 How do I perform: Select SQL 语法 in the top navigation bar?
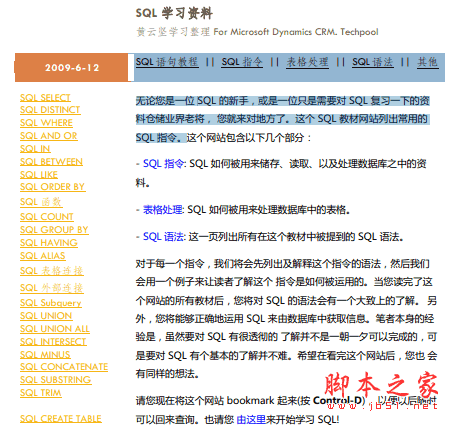click(373, 62)
